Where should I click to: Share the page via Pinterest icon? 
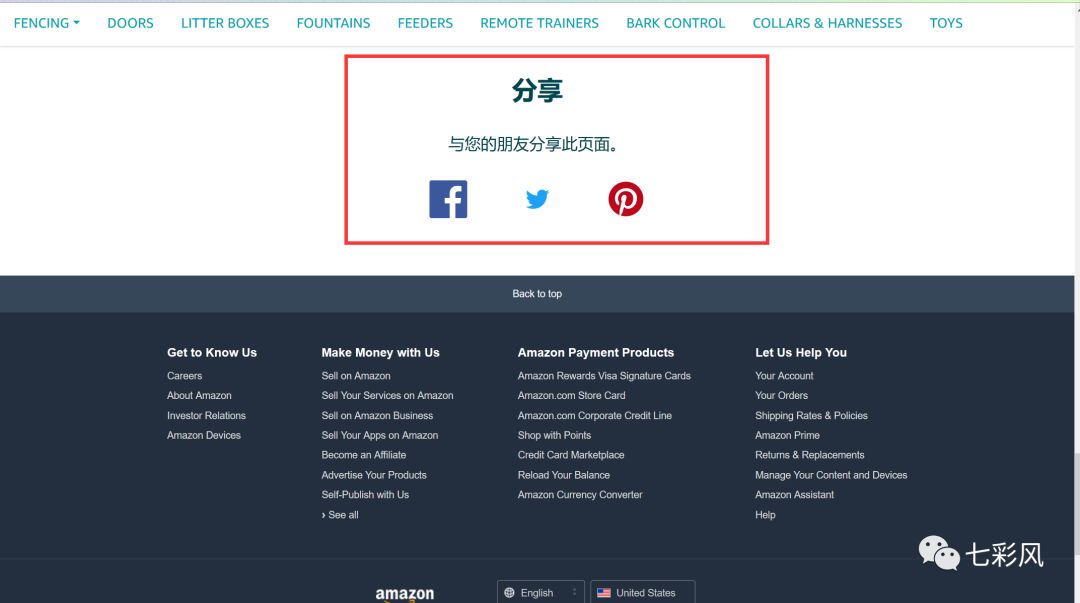(x=625, y=199)
